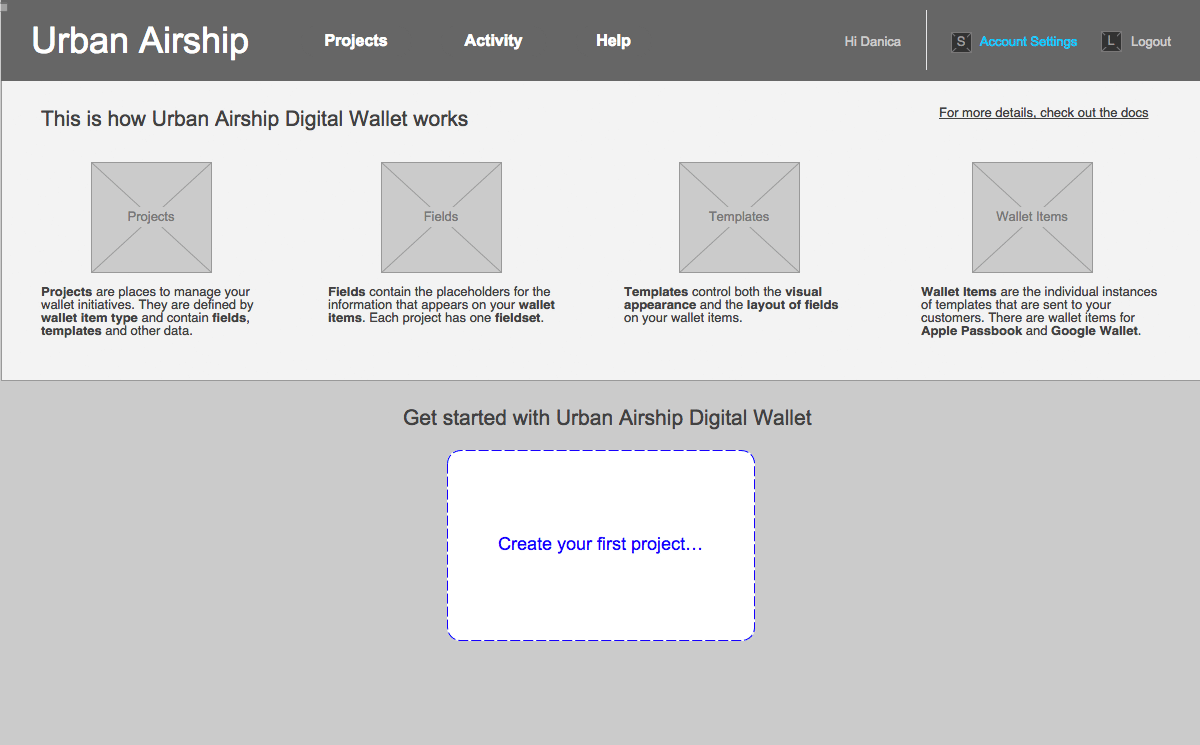This screenshot has width=1200, height=745.
Task: Open the Account Settings link
Action: pyautogui.click(x=1028, y=42)
